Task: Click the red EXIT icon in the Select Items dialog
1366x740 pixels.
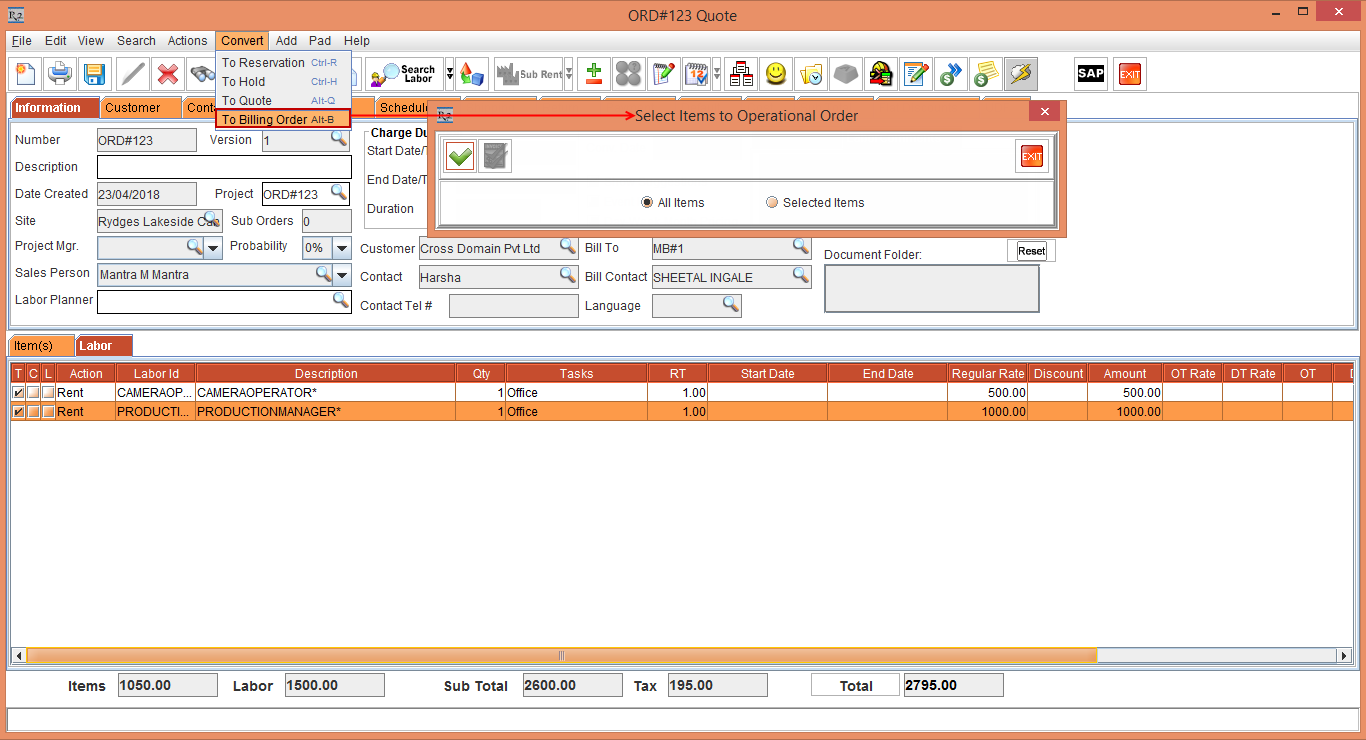Action: pos(1031,156)
